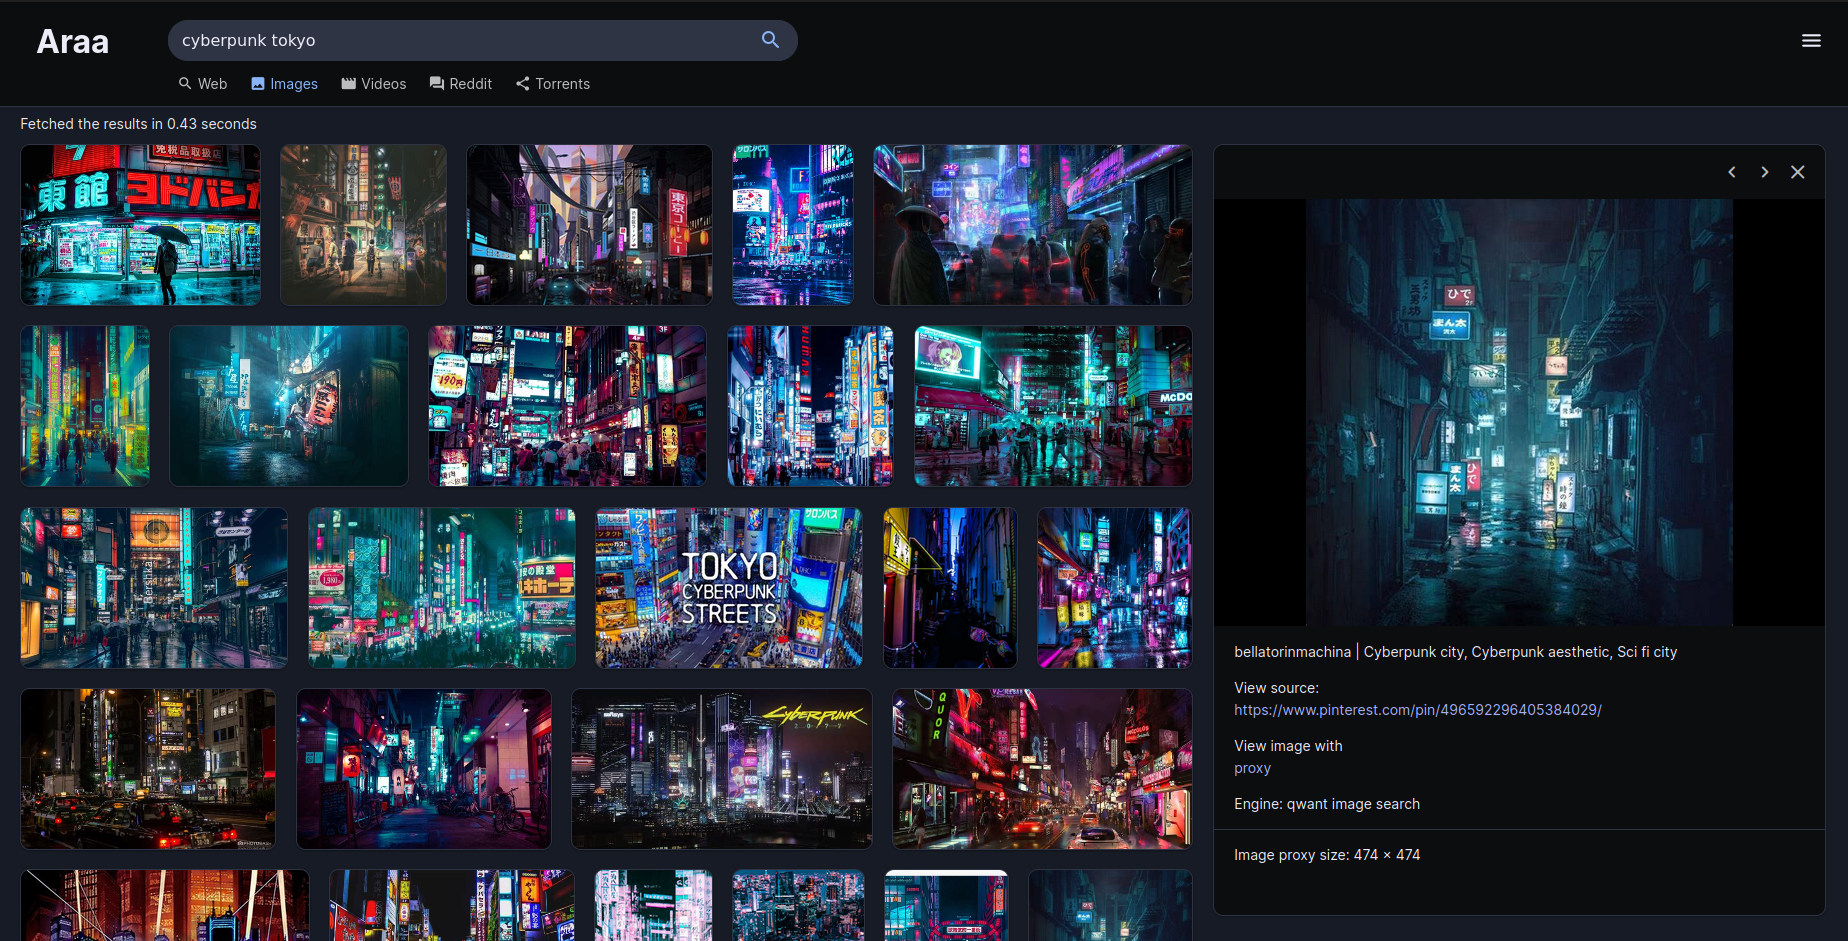View the image via proxy link
1848x941 pixels.
click(x=1252, y=768)
